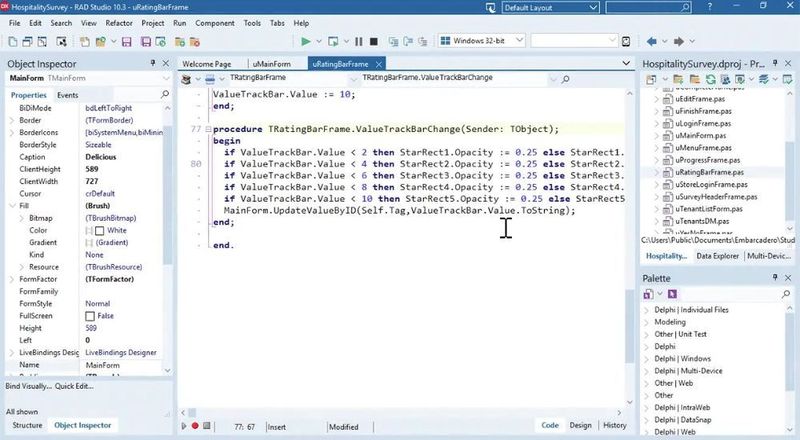Switch to History view tab

pyautogui.click(x=614, y=425)
